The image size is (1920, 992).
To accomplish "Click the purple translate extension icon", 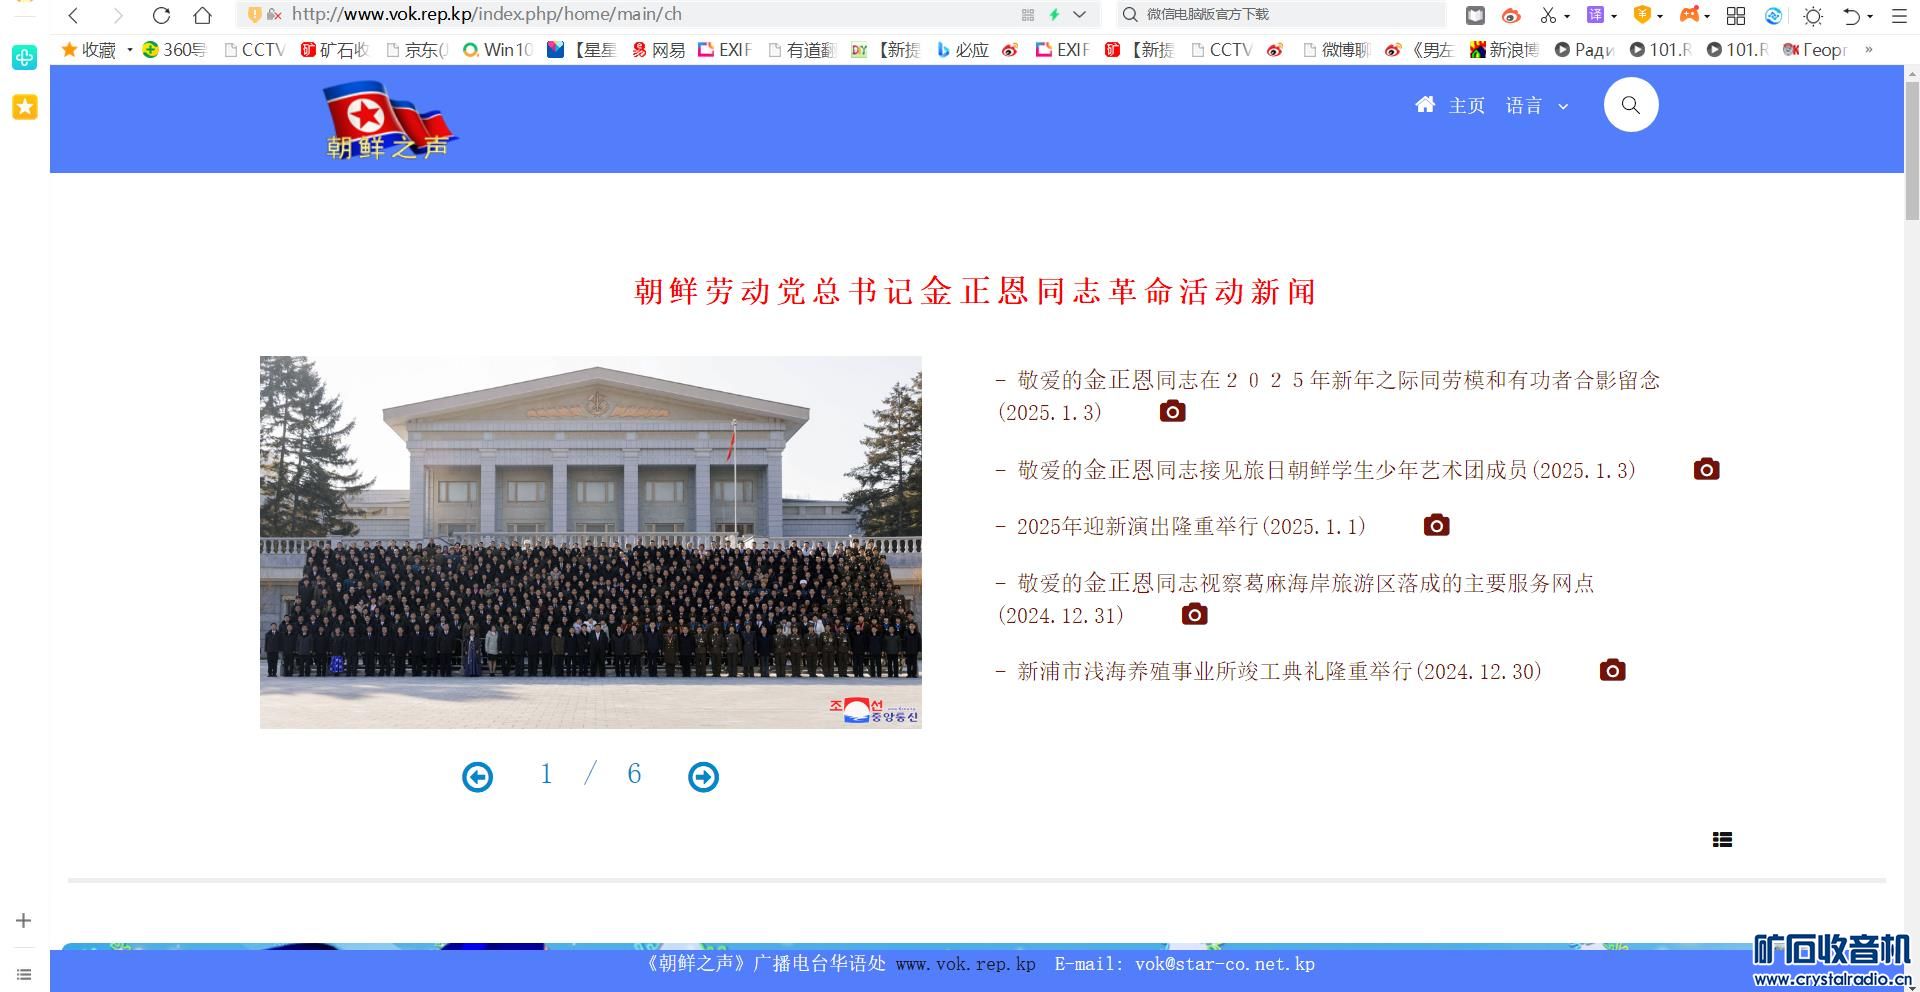I will click(1595, 15).
